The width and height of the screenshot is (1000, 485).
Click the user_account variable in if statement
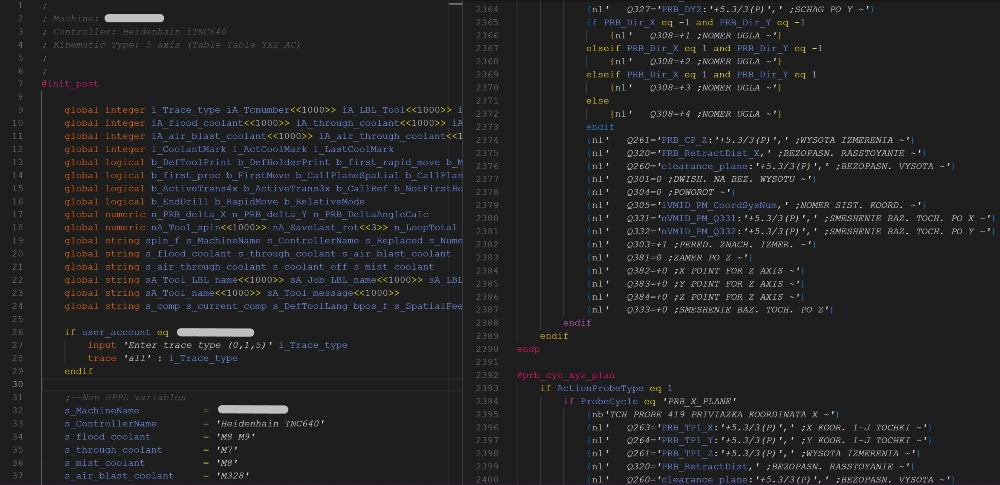pos(116,332)
